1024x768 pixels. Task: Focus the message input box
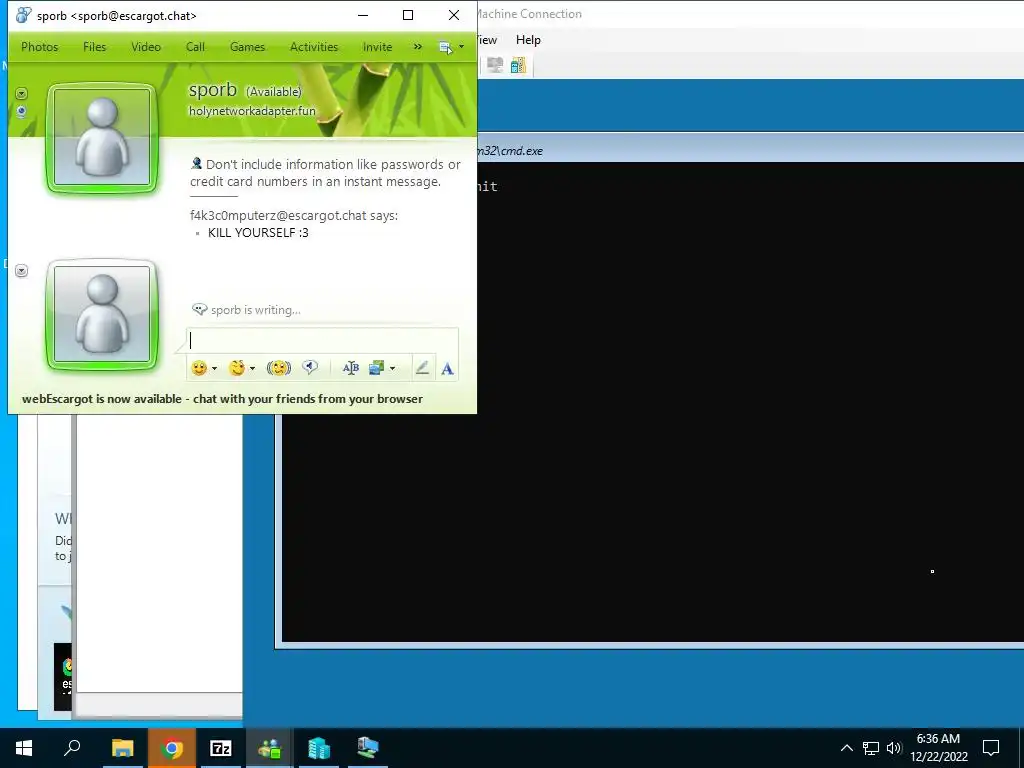(x=323, y=340)
